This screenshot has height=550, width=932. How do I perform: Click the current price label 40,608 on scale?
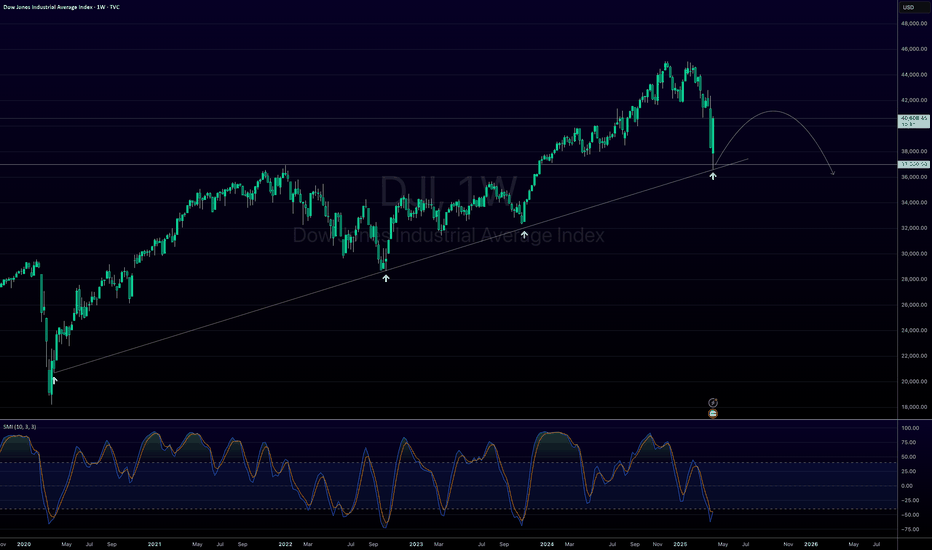[x=914, y=121]
